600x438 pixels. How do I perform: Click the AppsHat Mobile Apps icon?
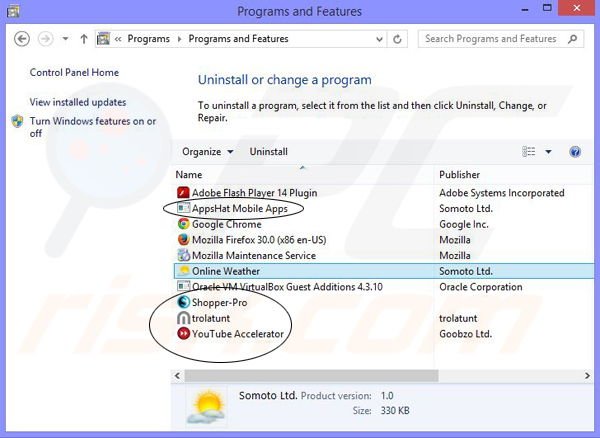184,208
